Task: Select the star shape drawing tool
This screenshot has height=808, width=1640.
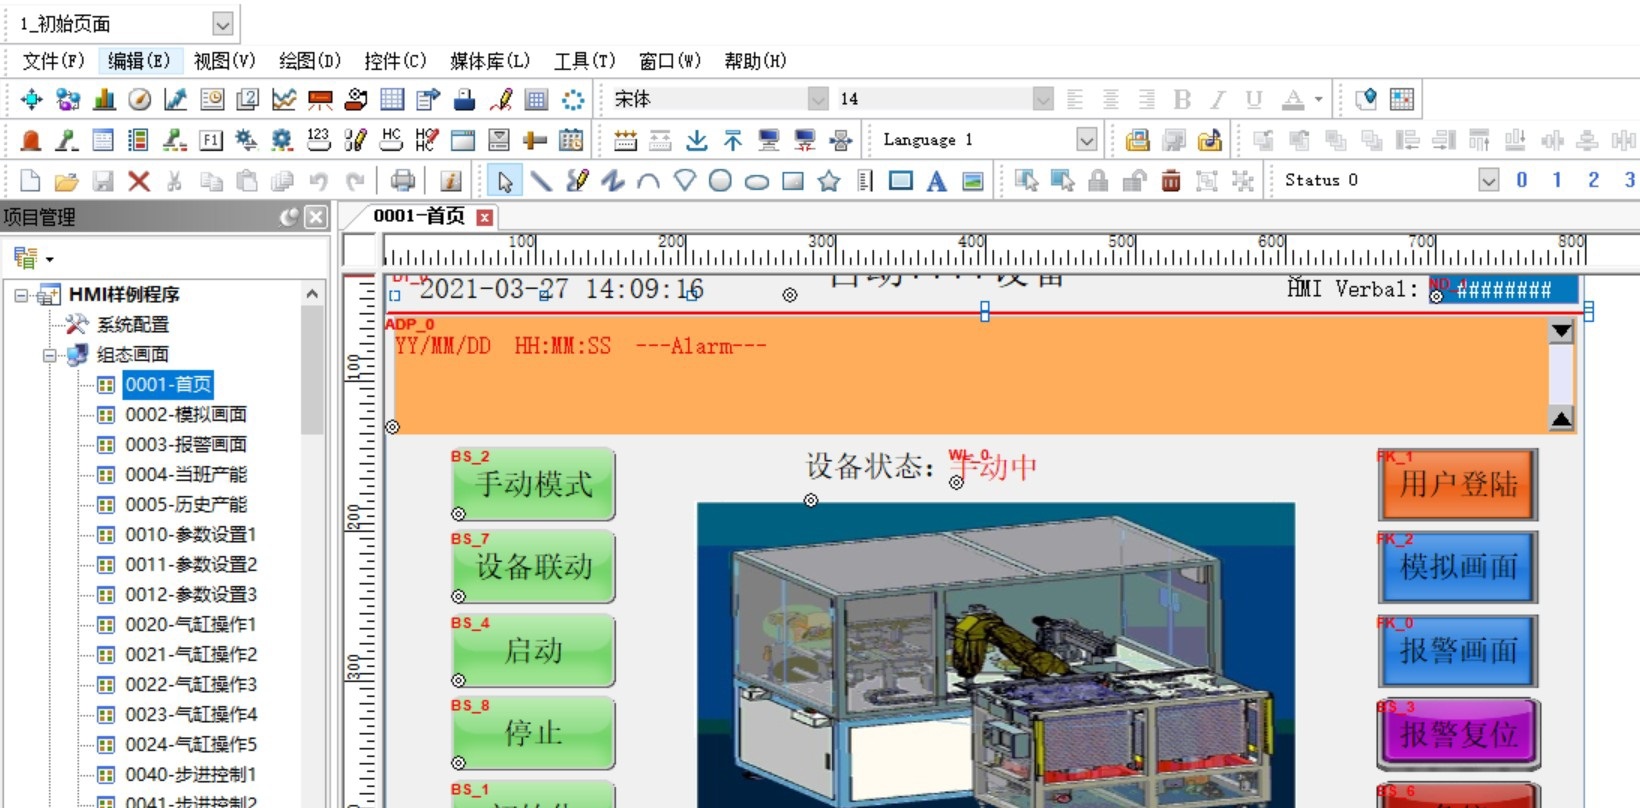Action: pos(829,181)
